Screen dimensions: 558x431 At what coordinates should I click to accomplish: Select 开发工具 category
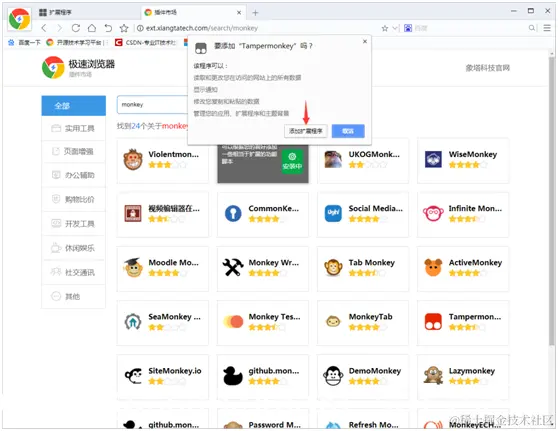74,224
